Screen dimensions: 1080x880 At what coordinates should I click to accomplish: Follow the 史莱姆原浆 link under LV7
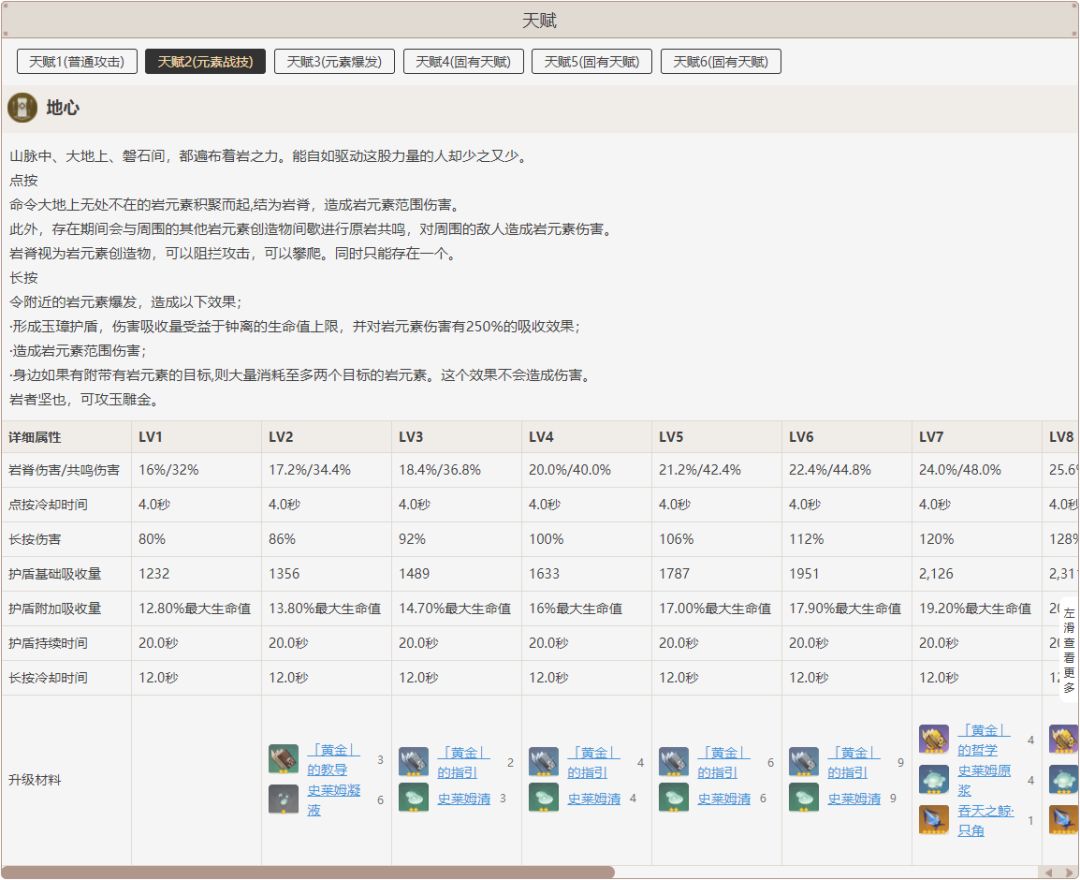tap(984, 780)
